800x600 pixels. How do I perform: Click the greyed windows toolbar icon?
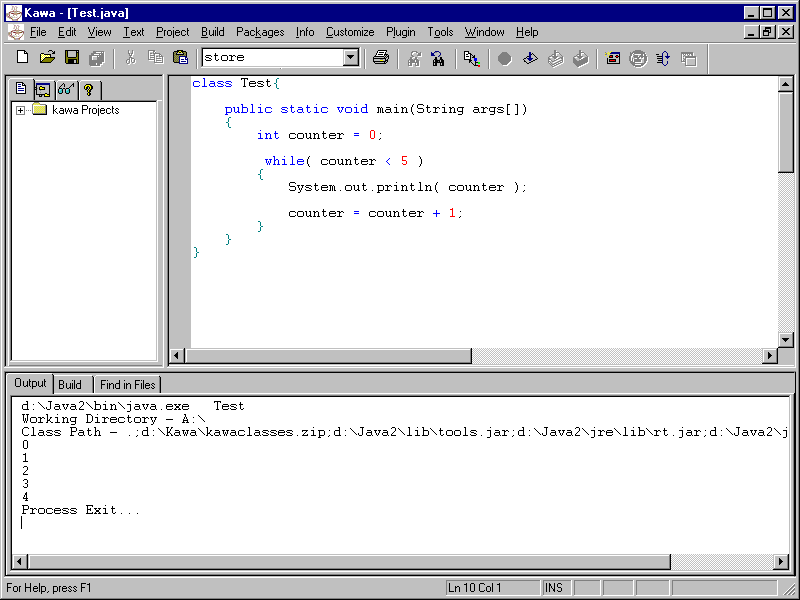click(689, 59)
